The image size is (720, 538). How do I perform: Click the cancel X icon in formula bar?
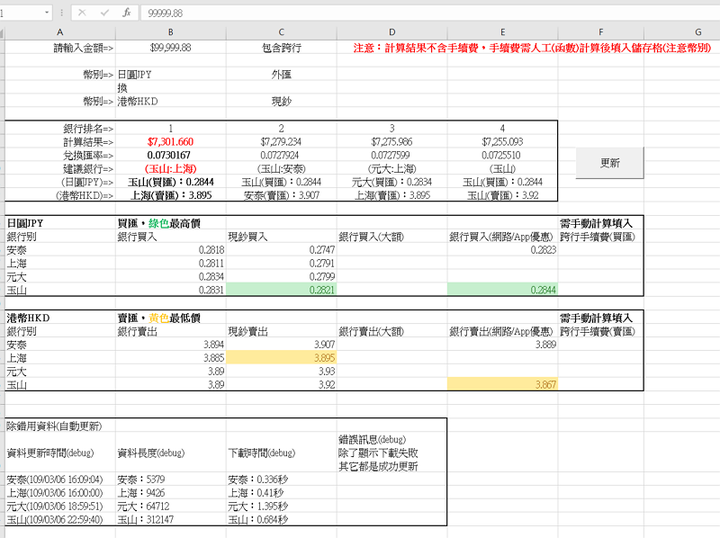82,13
